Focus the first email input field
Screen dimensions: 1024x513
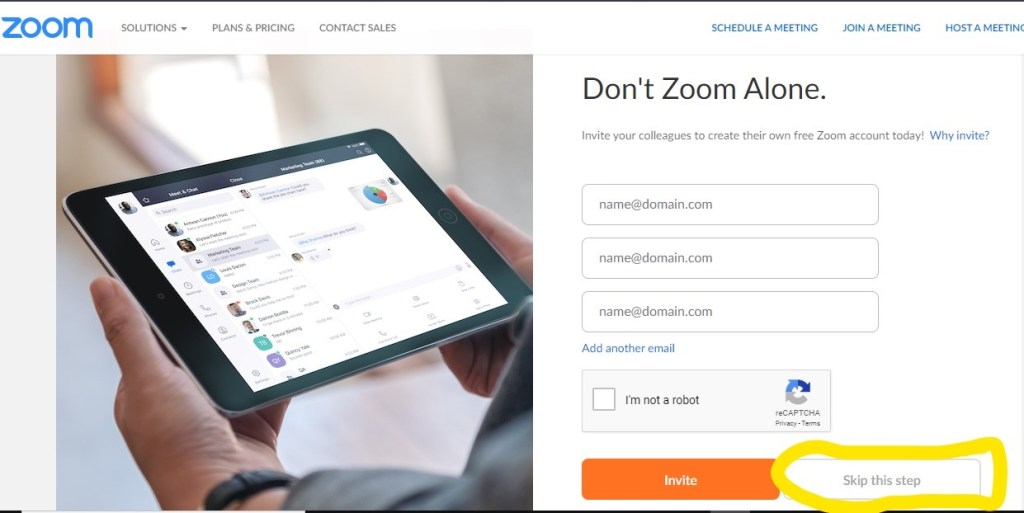tap(730, 204)
